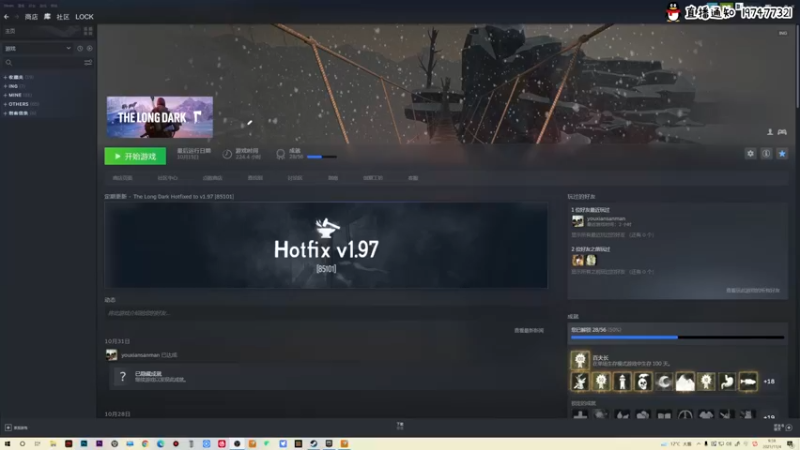
Task: Click the library search field
Action: point(43,62)
